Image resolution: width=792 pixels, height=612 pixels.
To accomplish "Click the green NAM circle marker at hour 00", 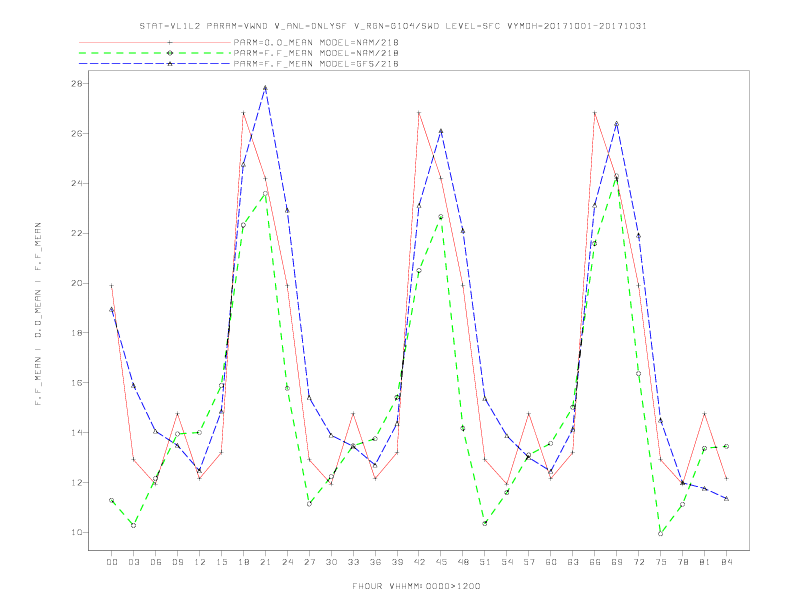I will coord(112,500).
